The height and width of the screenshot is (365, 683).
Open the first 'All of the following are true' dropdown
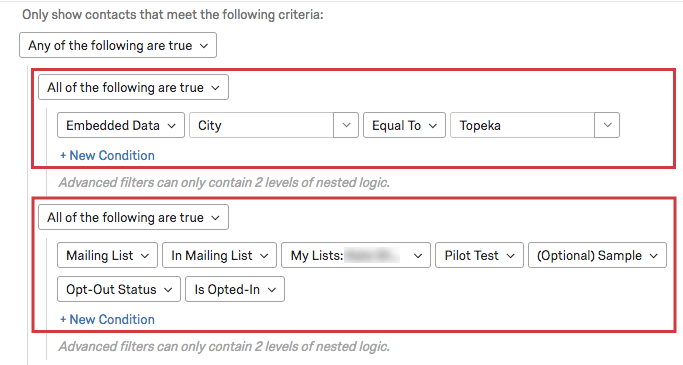point(133,88)
